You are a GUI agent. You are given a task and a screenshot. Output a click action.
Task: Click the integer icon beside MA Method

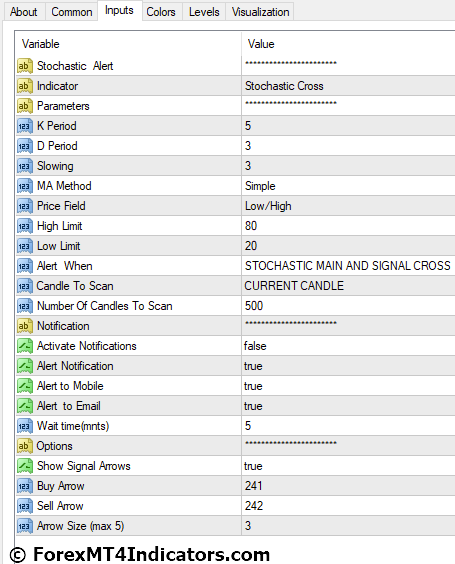point(25,186)
